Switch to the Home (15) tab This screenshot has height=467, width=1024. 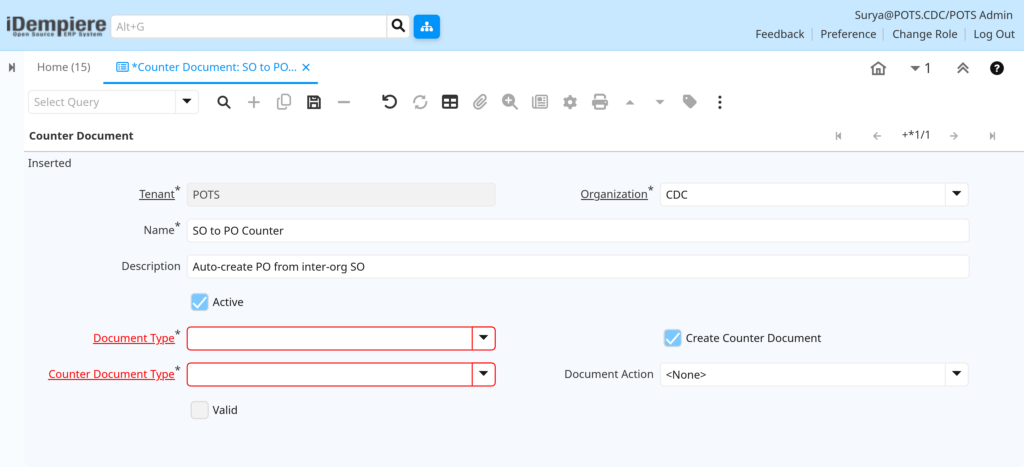pyautogui.click(x=63, y=67)
